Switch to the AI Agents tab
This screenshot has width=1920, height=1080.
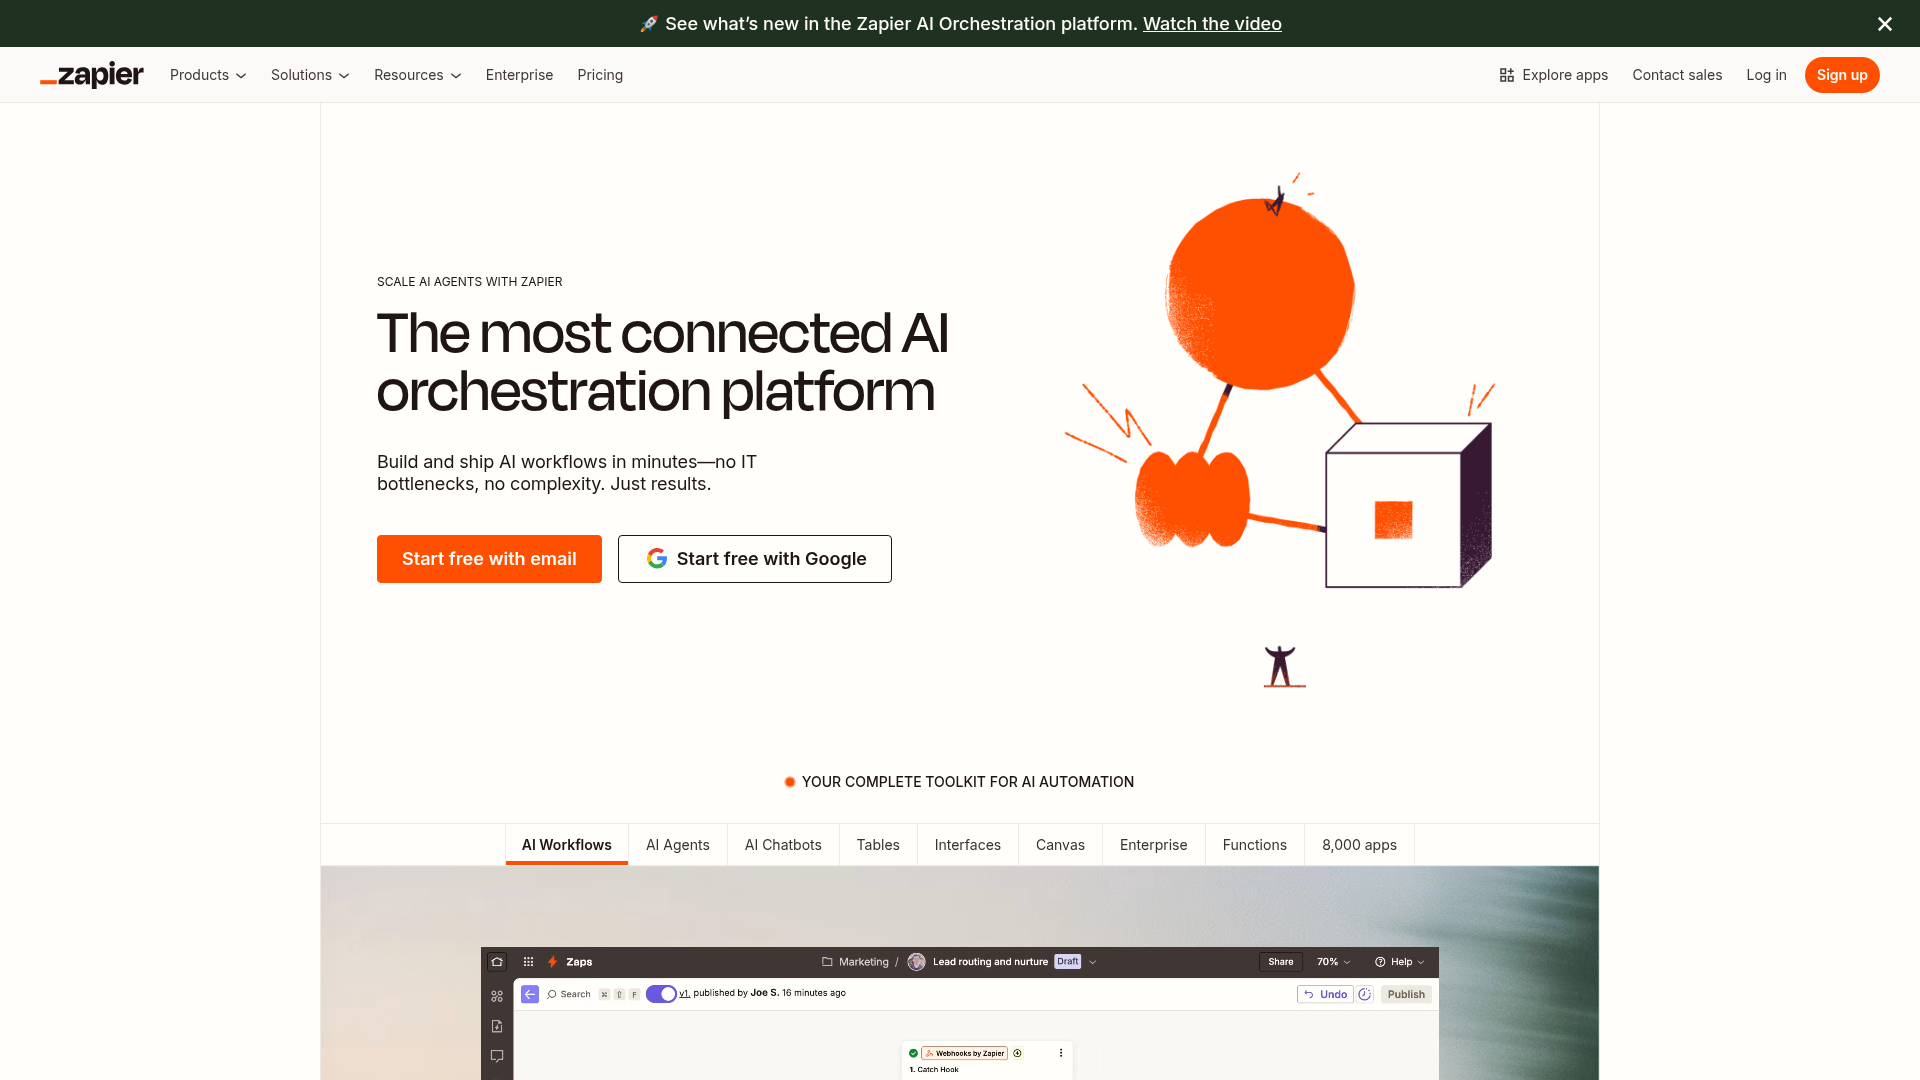coord(677,845)
